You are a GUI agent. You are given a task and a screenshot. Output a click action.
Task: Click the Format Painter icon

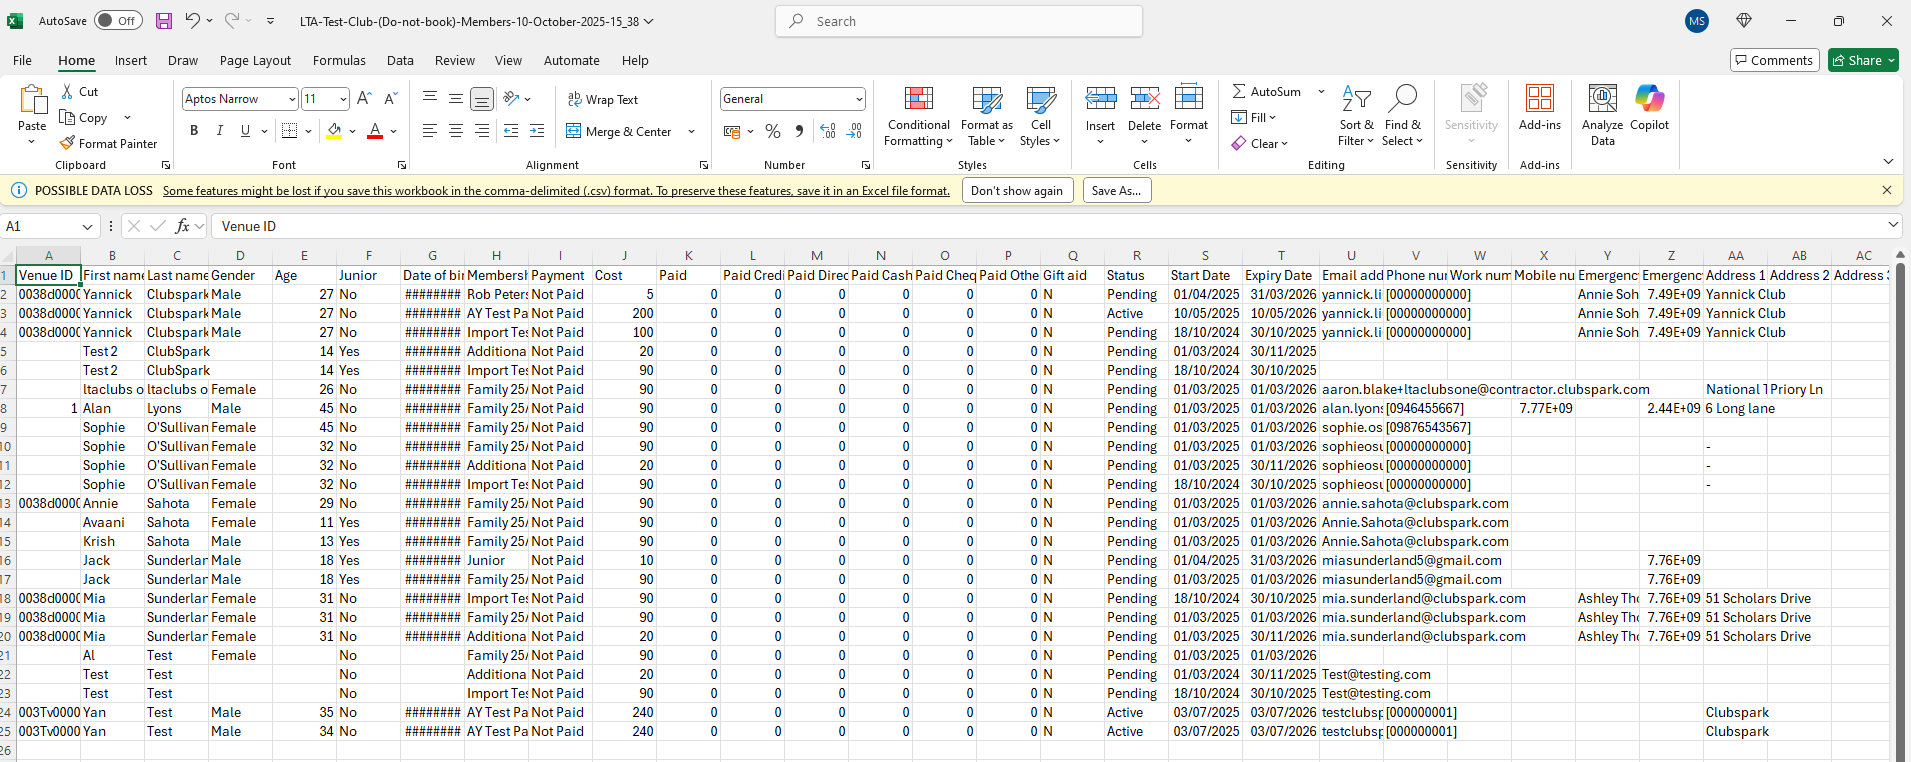coord(68,144)
